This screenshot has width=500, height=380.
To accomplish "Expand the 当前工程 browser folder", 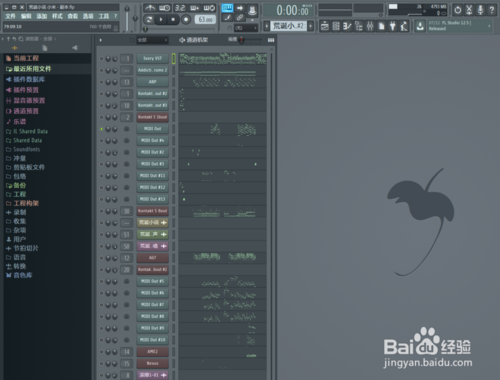I will tap(26, 58).
